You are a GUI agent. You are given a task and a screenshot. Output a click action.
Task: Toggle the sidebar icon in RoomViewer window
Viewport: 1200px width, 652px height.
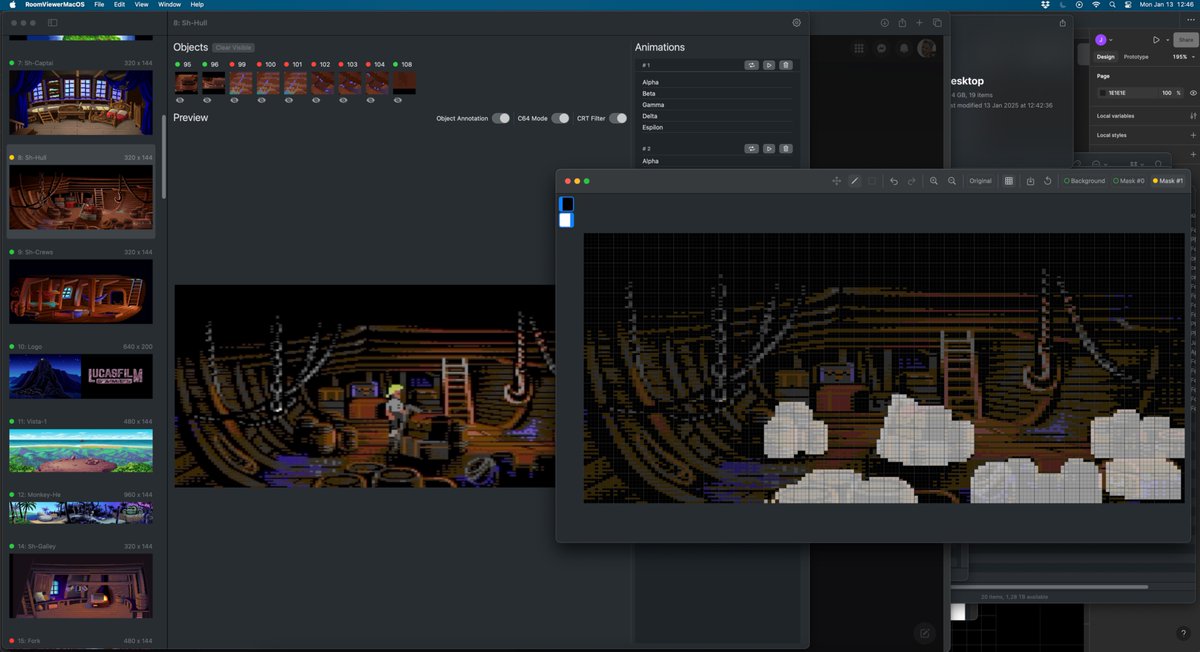click(52, 22)
